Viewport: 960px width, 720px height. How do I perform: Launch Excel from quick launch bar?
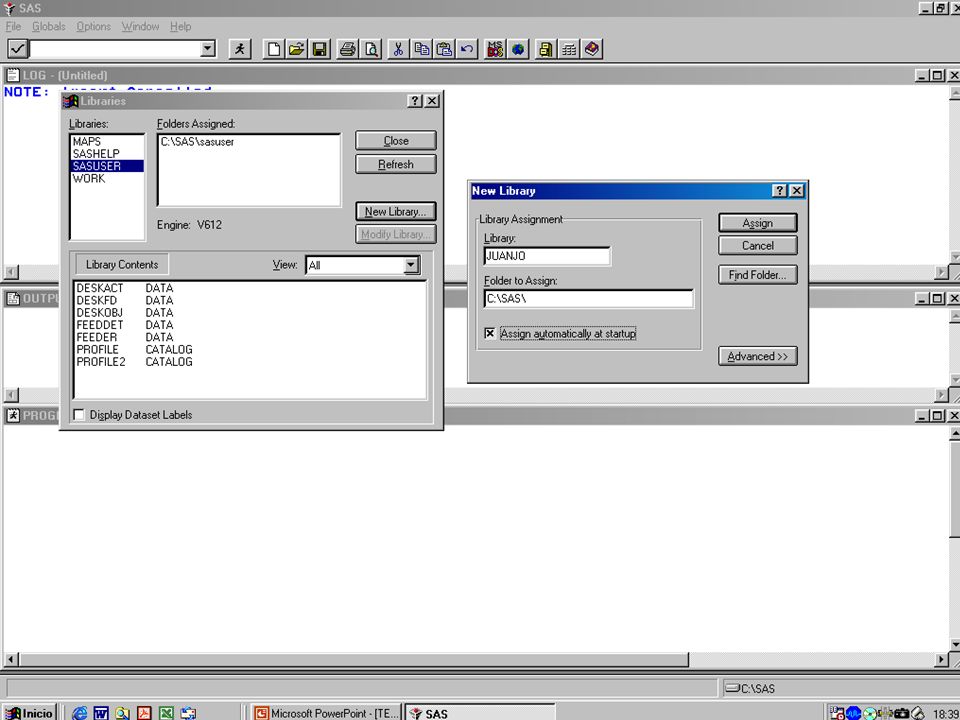click(166, 713)
